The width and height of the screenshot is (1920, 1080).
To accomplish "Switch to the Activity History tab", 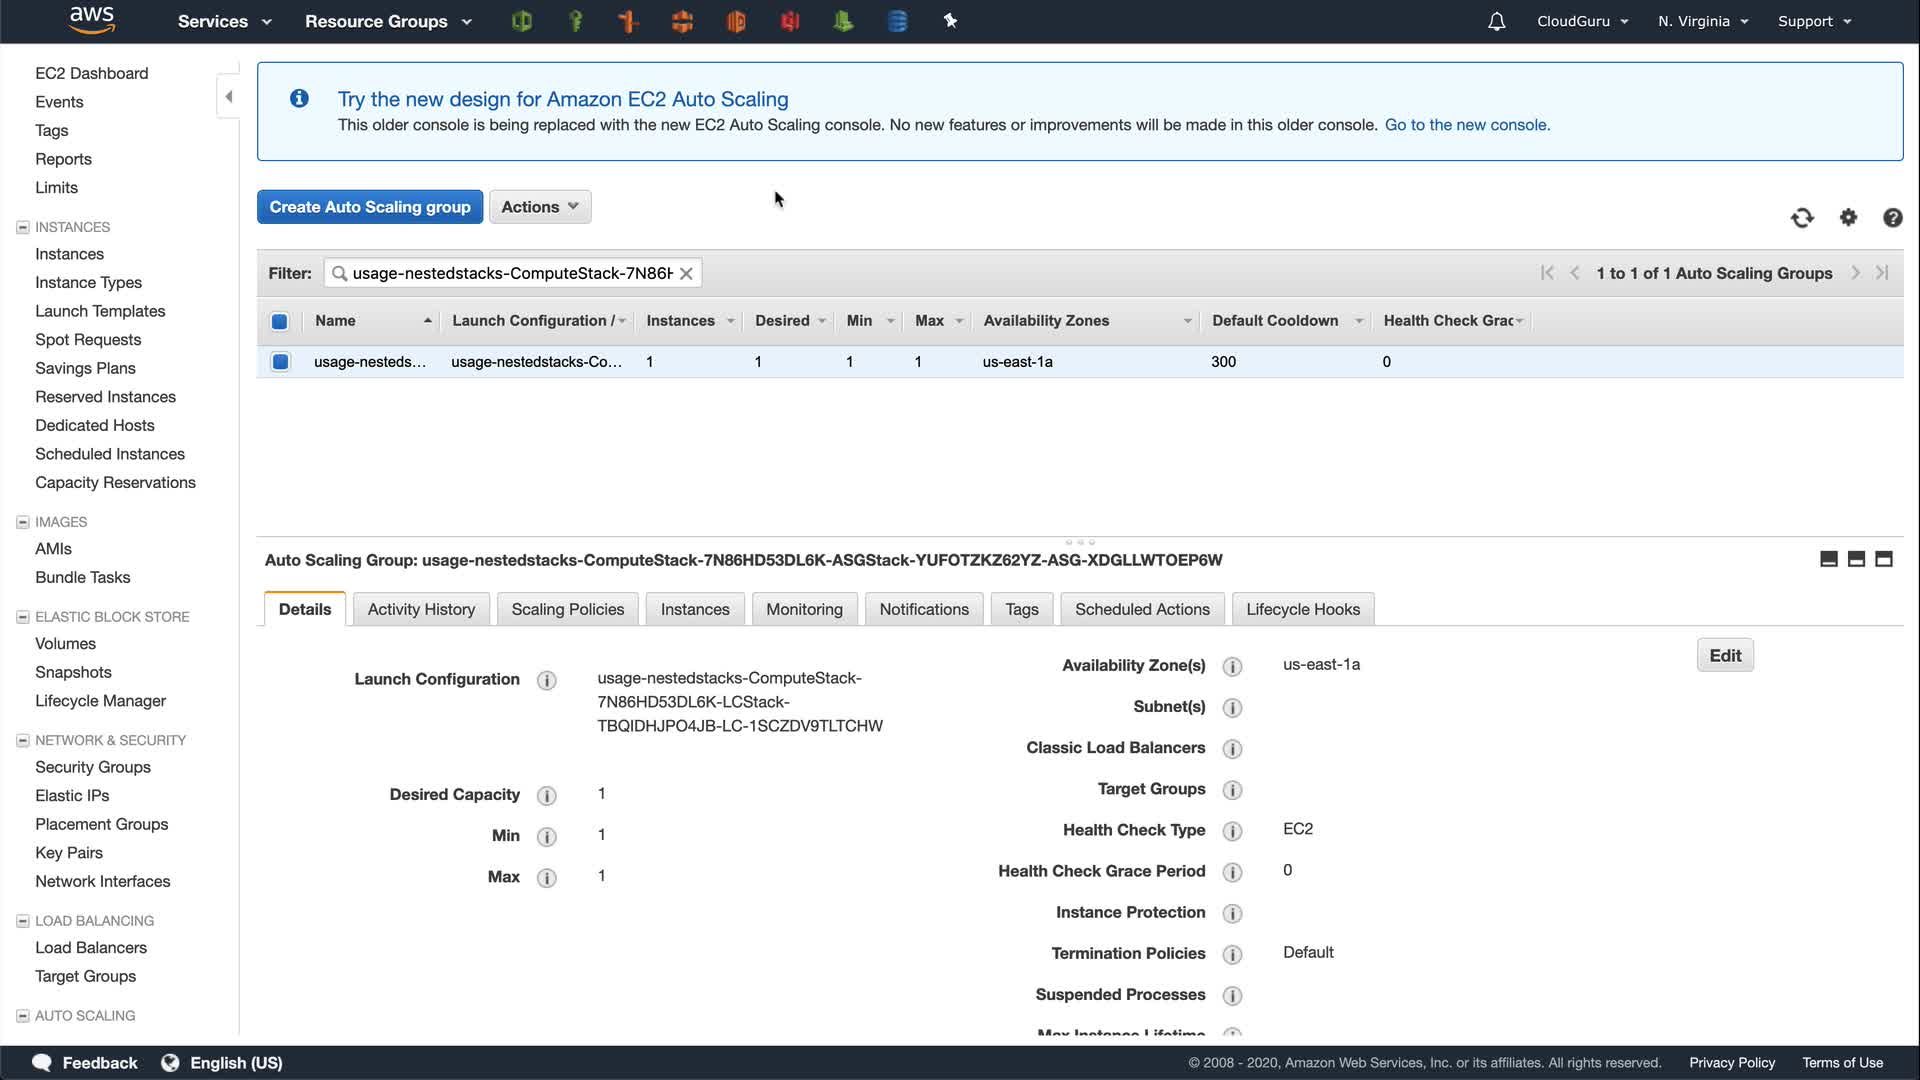I will (421, 609).
